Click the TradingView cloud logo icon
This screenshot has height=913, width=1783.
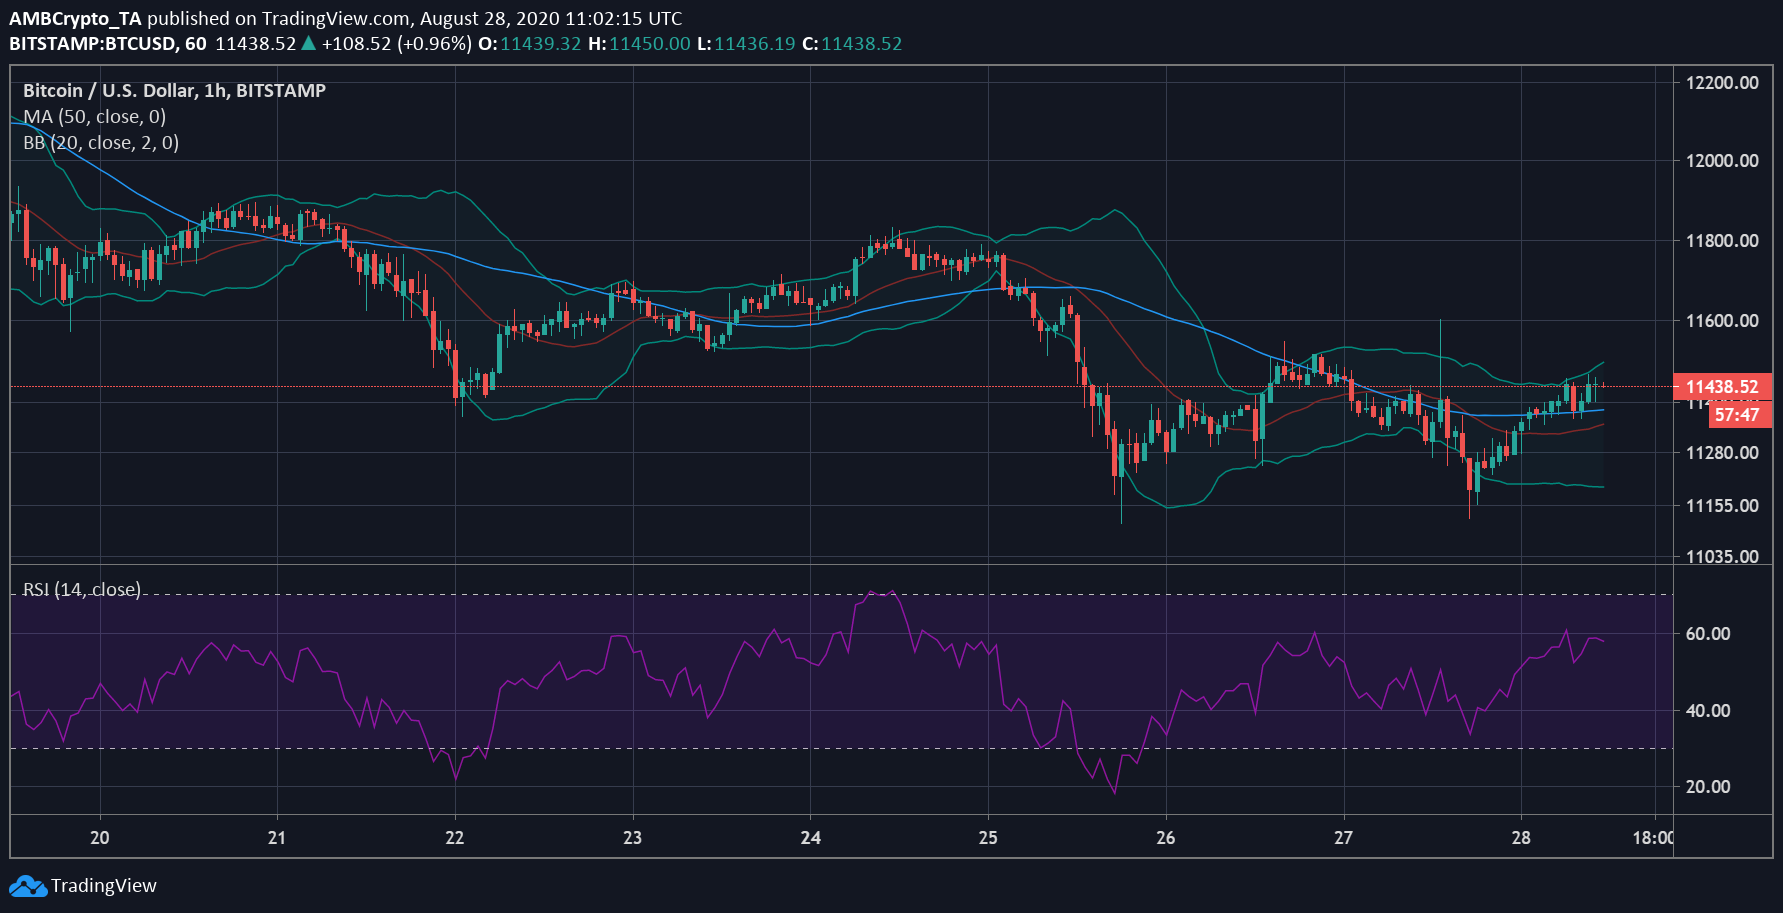coord(27,886)
